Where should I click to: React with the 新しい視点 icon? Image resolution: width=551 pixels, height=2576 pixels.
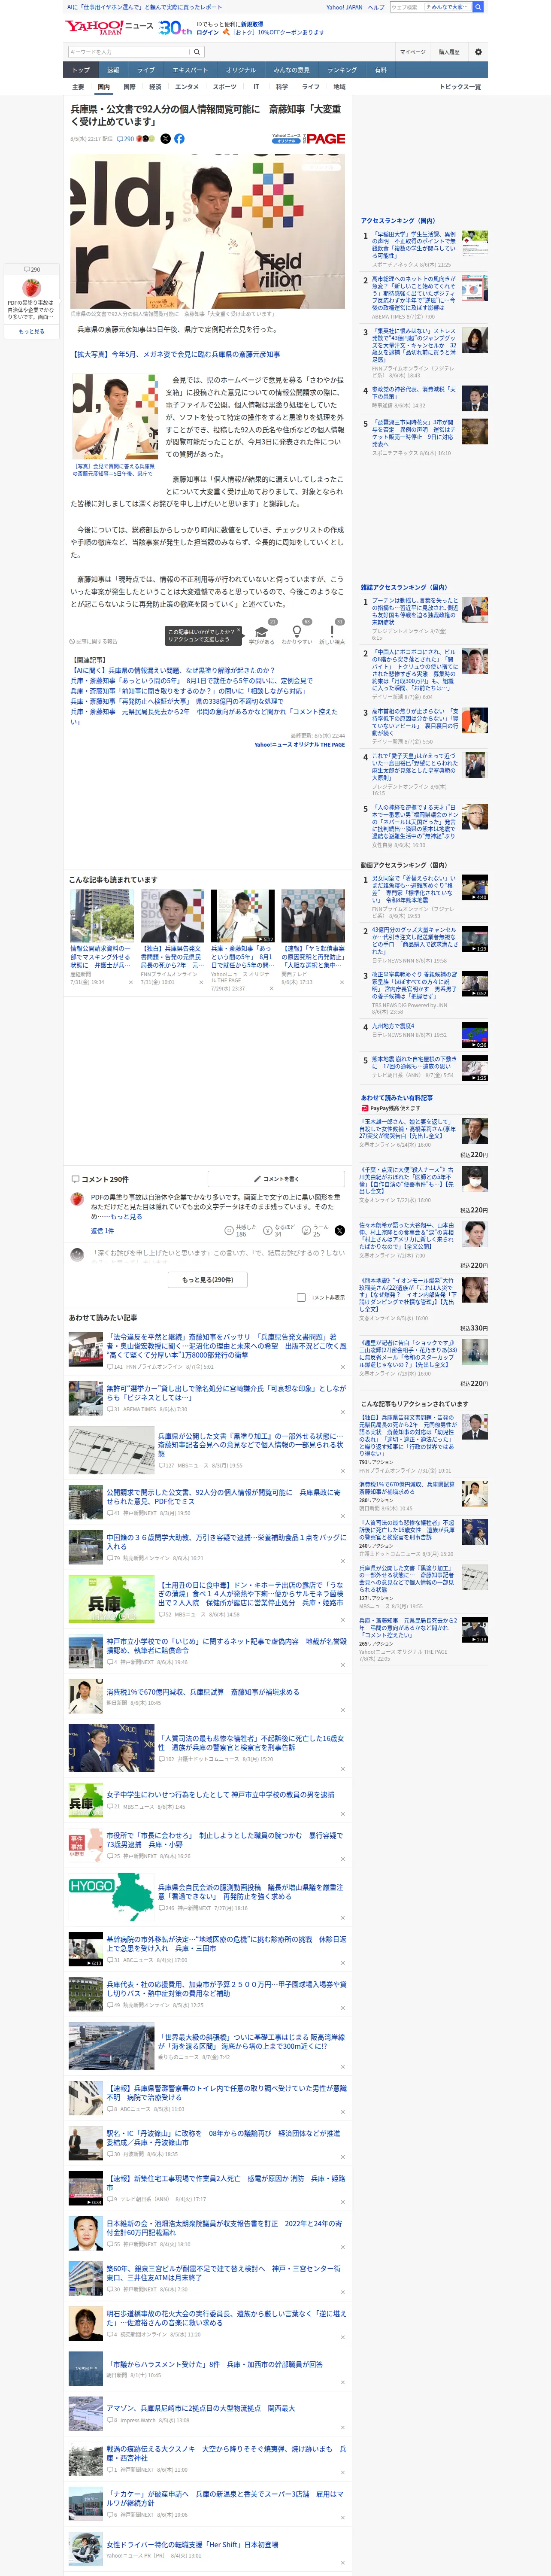[332, 633]
